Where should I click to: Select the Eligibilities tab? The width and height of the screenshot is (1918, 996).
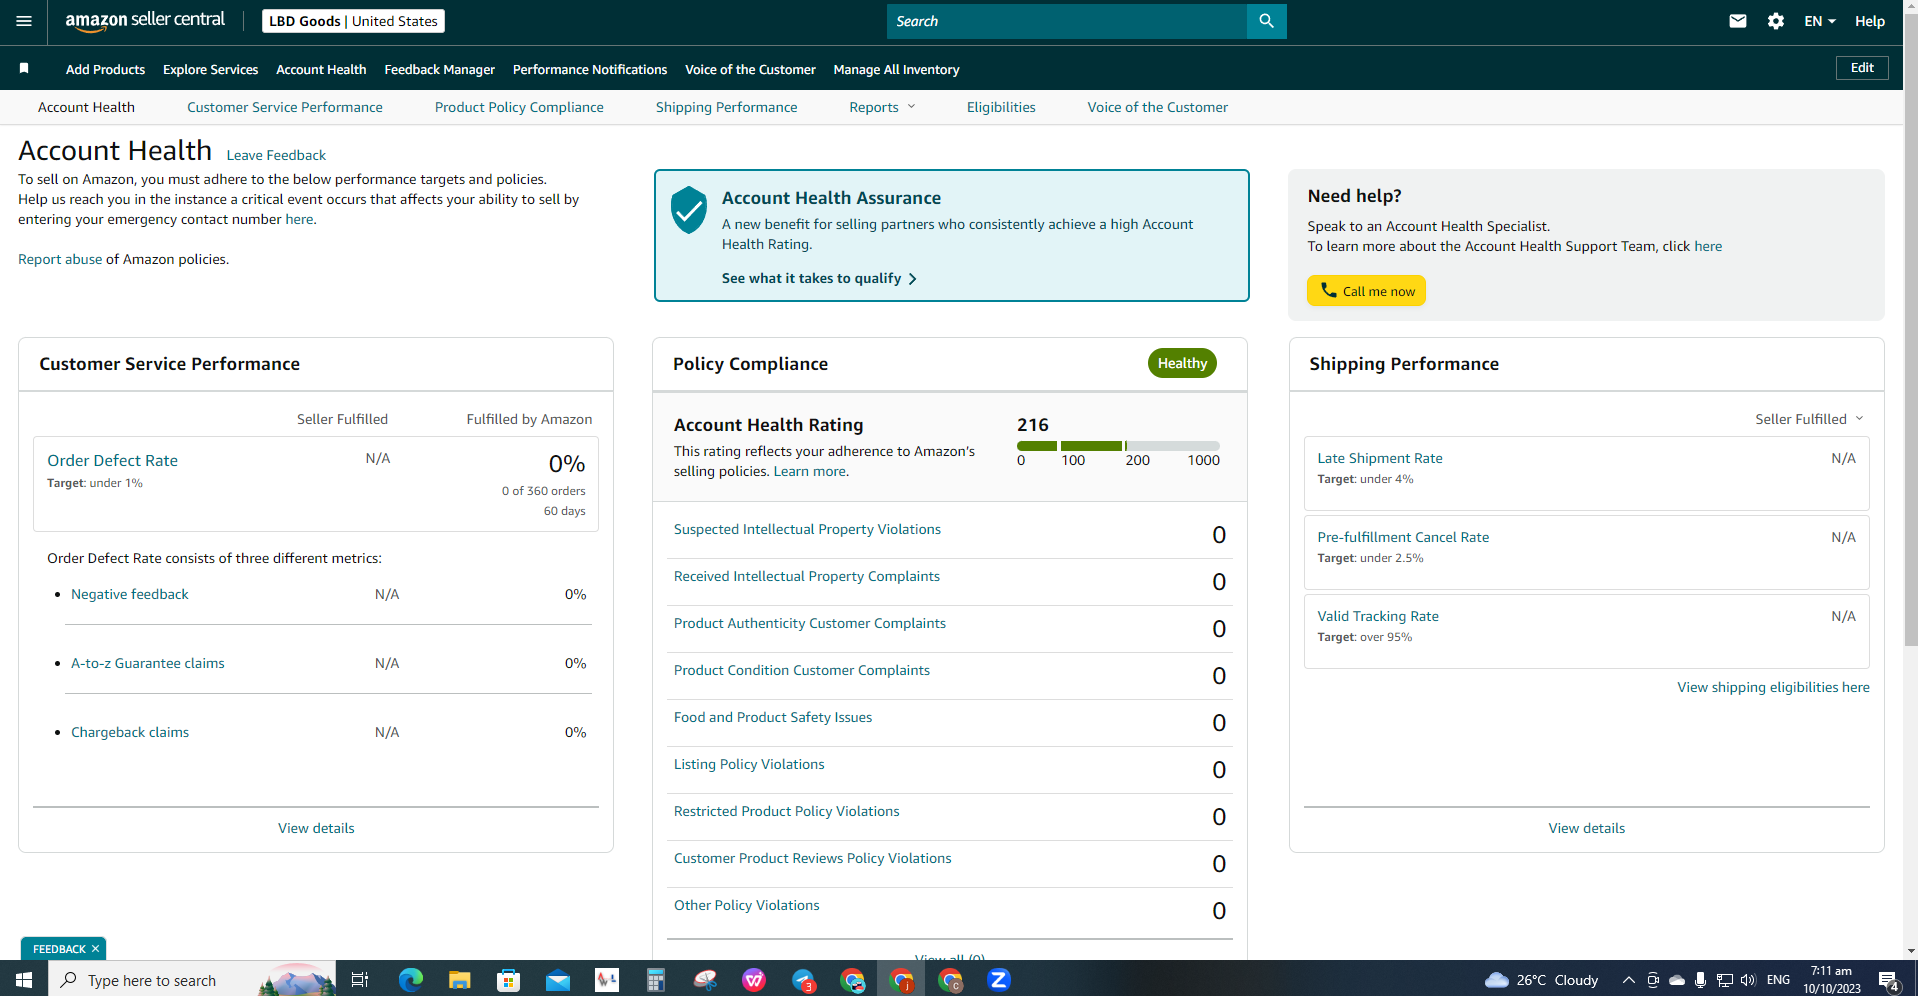pos(1001,107)
